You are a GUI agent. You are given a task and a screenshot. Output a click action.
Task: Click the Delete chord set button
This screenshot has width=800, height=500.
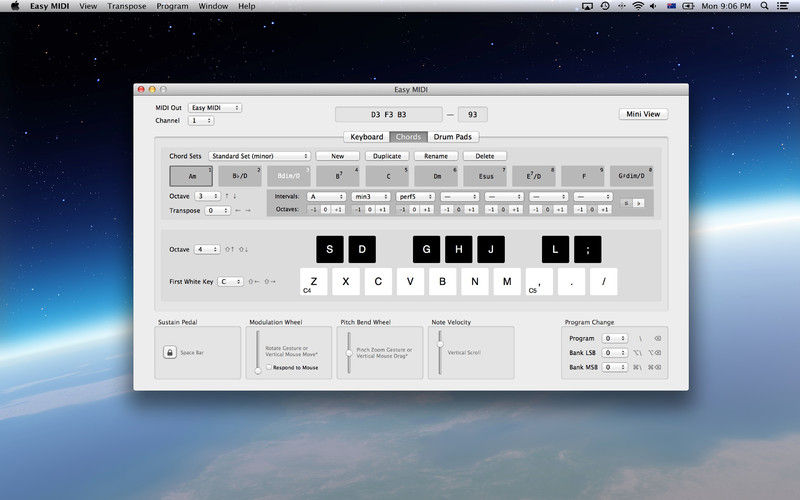click(x=485, y=156)
